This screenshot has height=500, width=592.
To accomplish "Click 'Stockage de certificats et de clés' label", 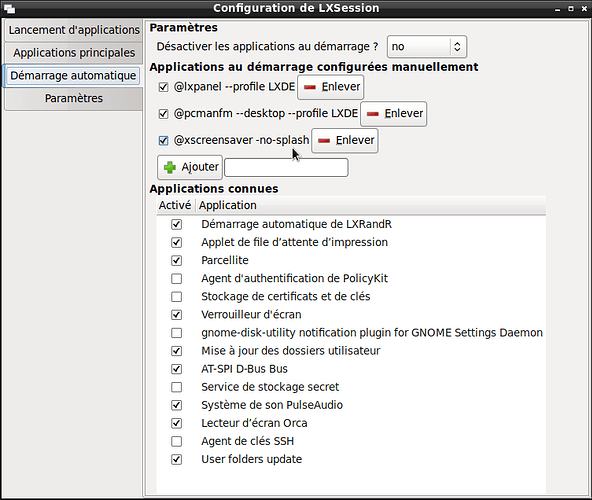I will pos(285,297).
